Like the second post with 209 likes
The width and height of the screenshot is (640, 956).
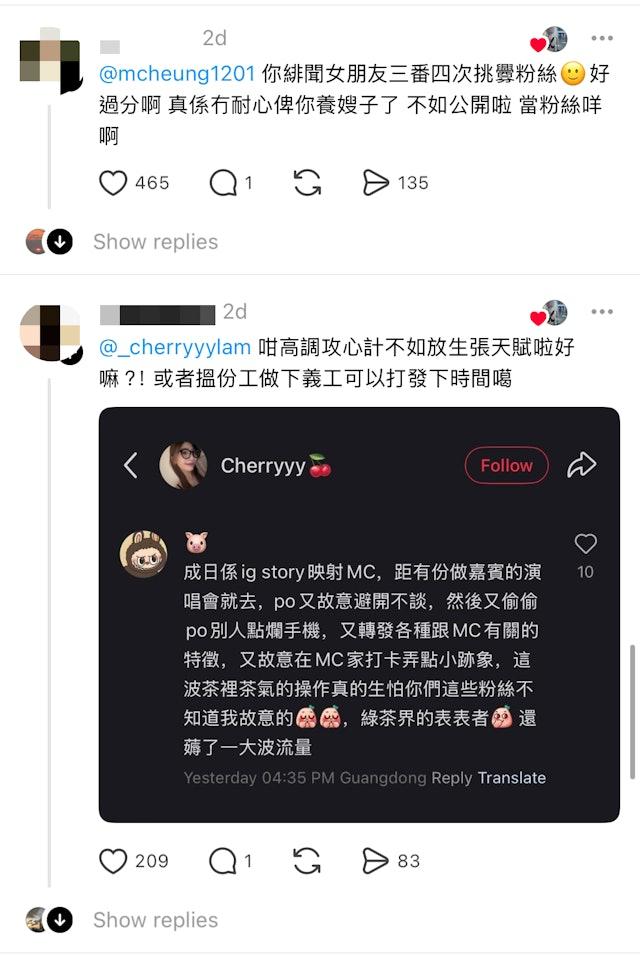click(113, 861)
